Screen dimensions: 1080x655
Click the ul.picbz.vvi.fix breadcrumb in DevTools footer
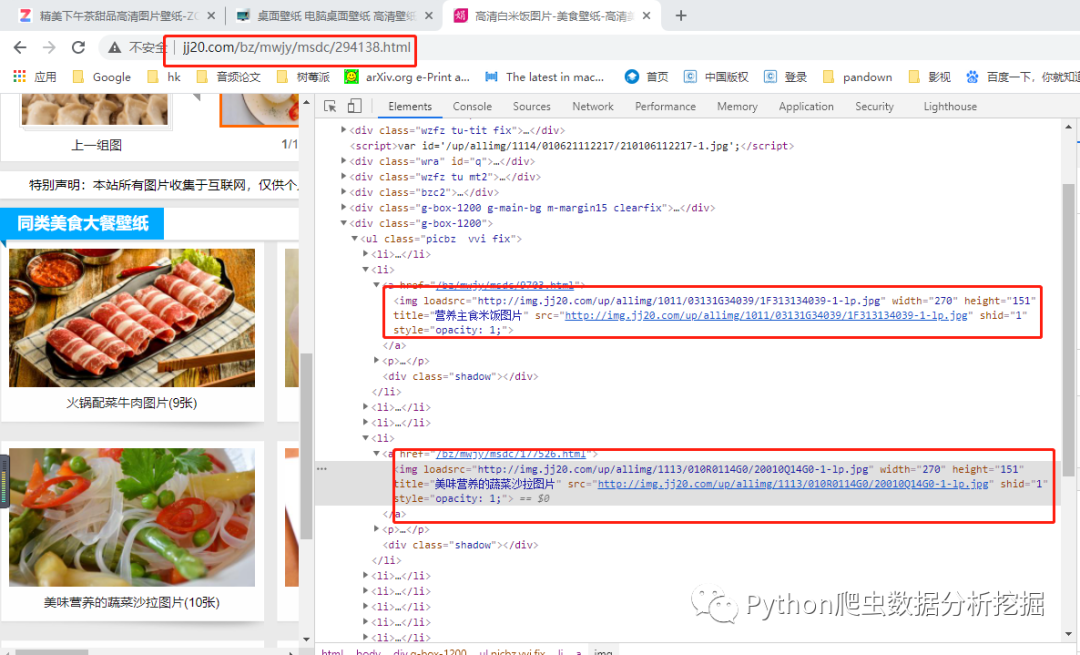(512, 651)
